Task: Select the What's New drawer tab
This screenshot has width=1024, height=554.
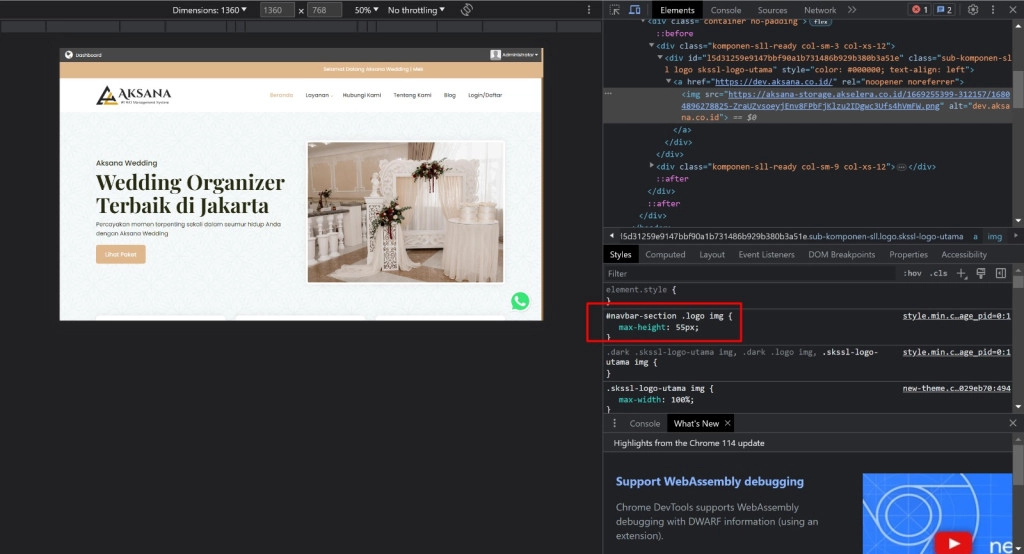Action: pyautogui.click(x=696, y=423)
